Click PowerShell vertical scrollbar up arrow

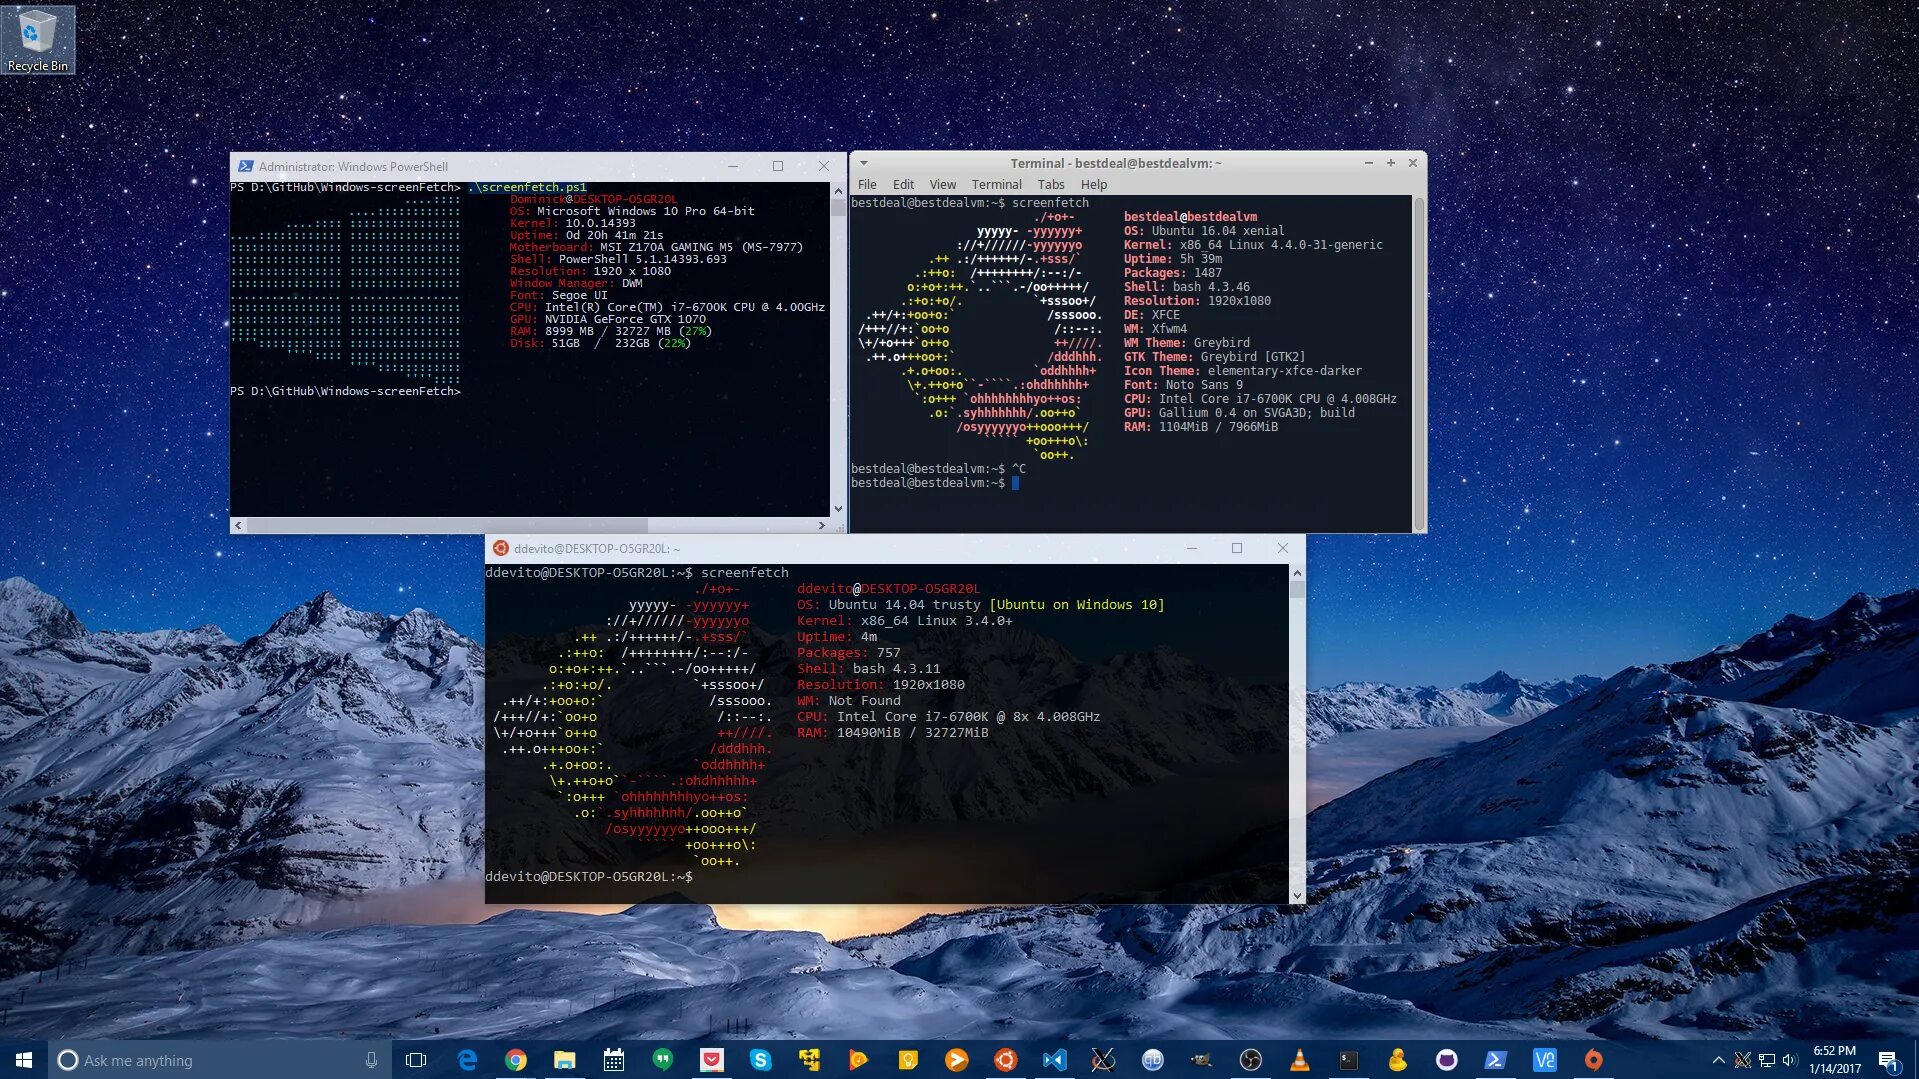point(838,190)
